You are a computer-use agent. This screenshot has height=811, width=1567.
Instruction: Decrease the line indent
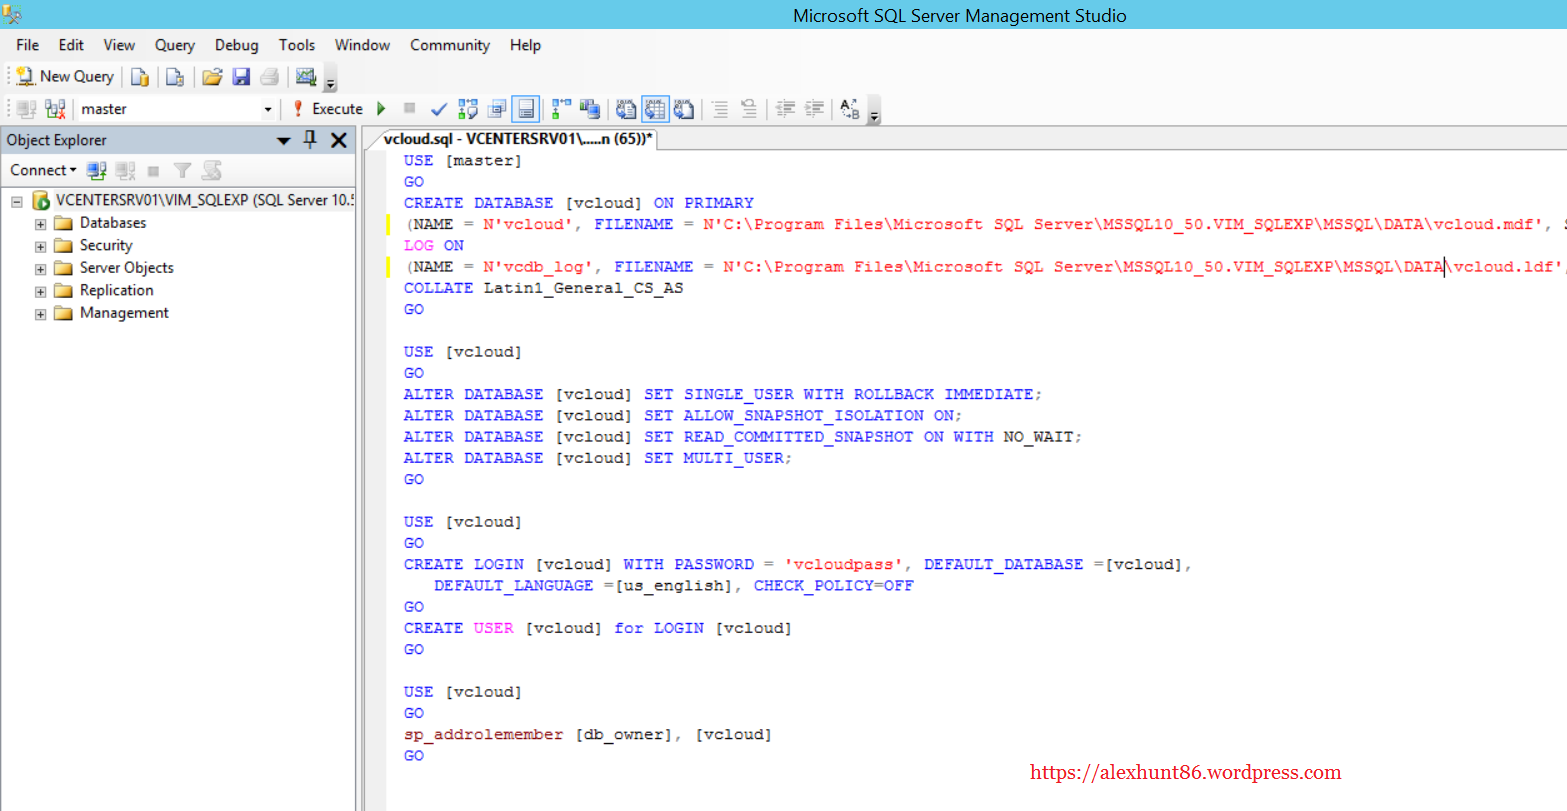pyautogui.click(x=786, y=109)
